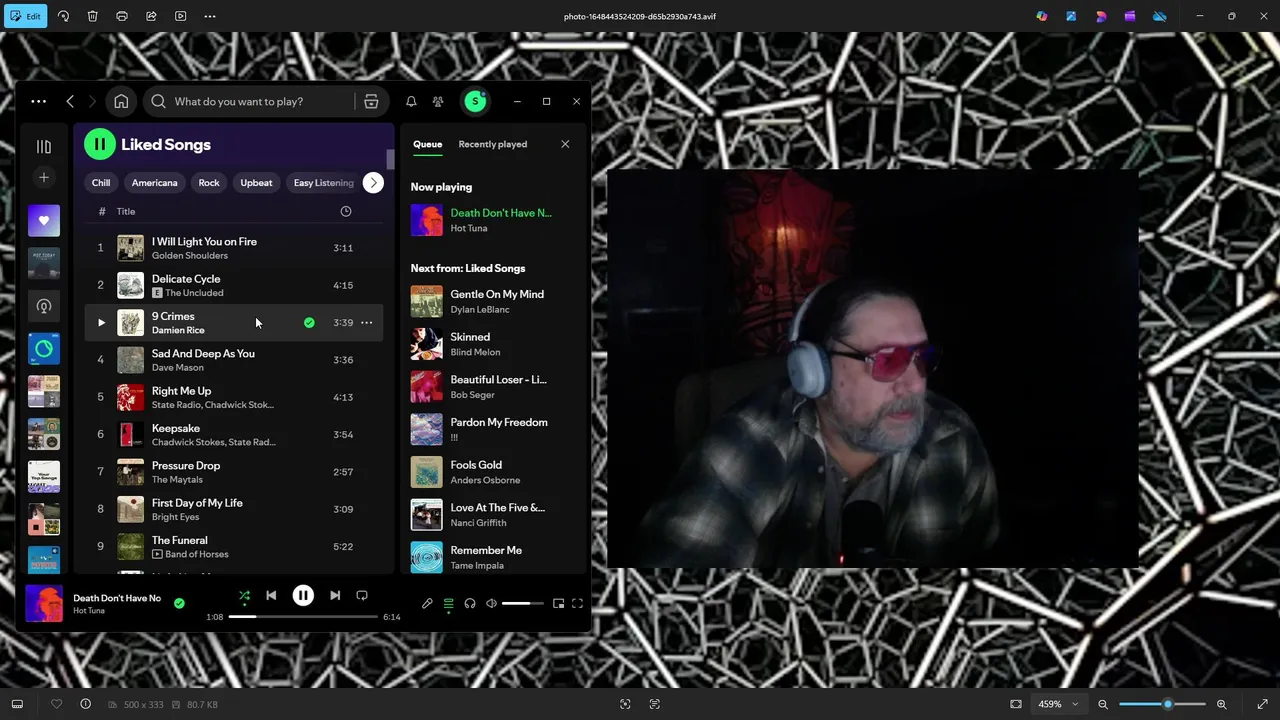Click the Edit button in Photos toolbar

coord(26,16)
